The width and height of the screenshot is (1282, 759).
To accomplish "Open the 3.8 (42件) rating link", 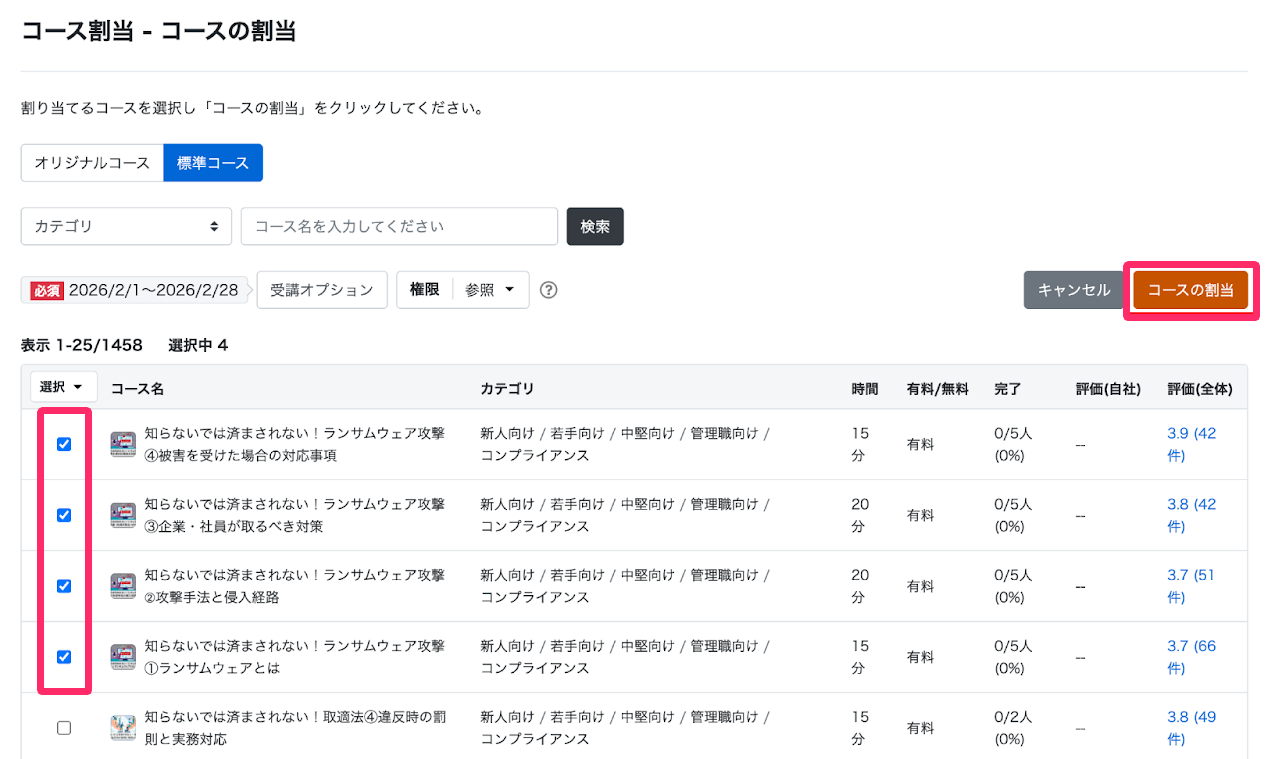I will 1192,515.
